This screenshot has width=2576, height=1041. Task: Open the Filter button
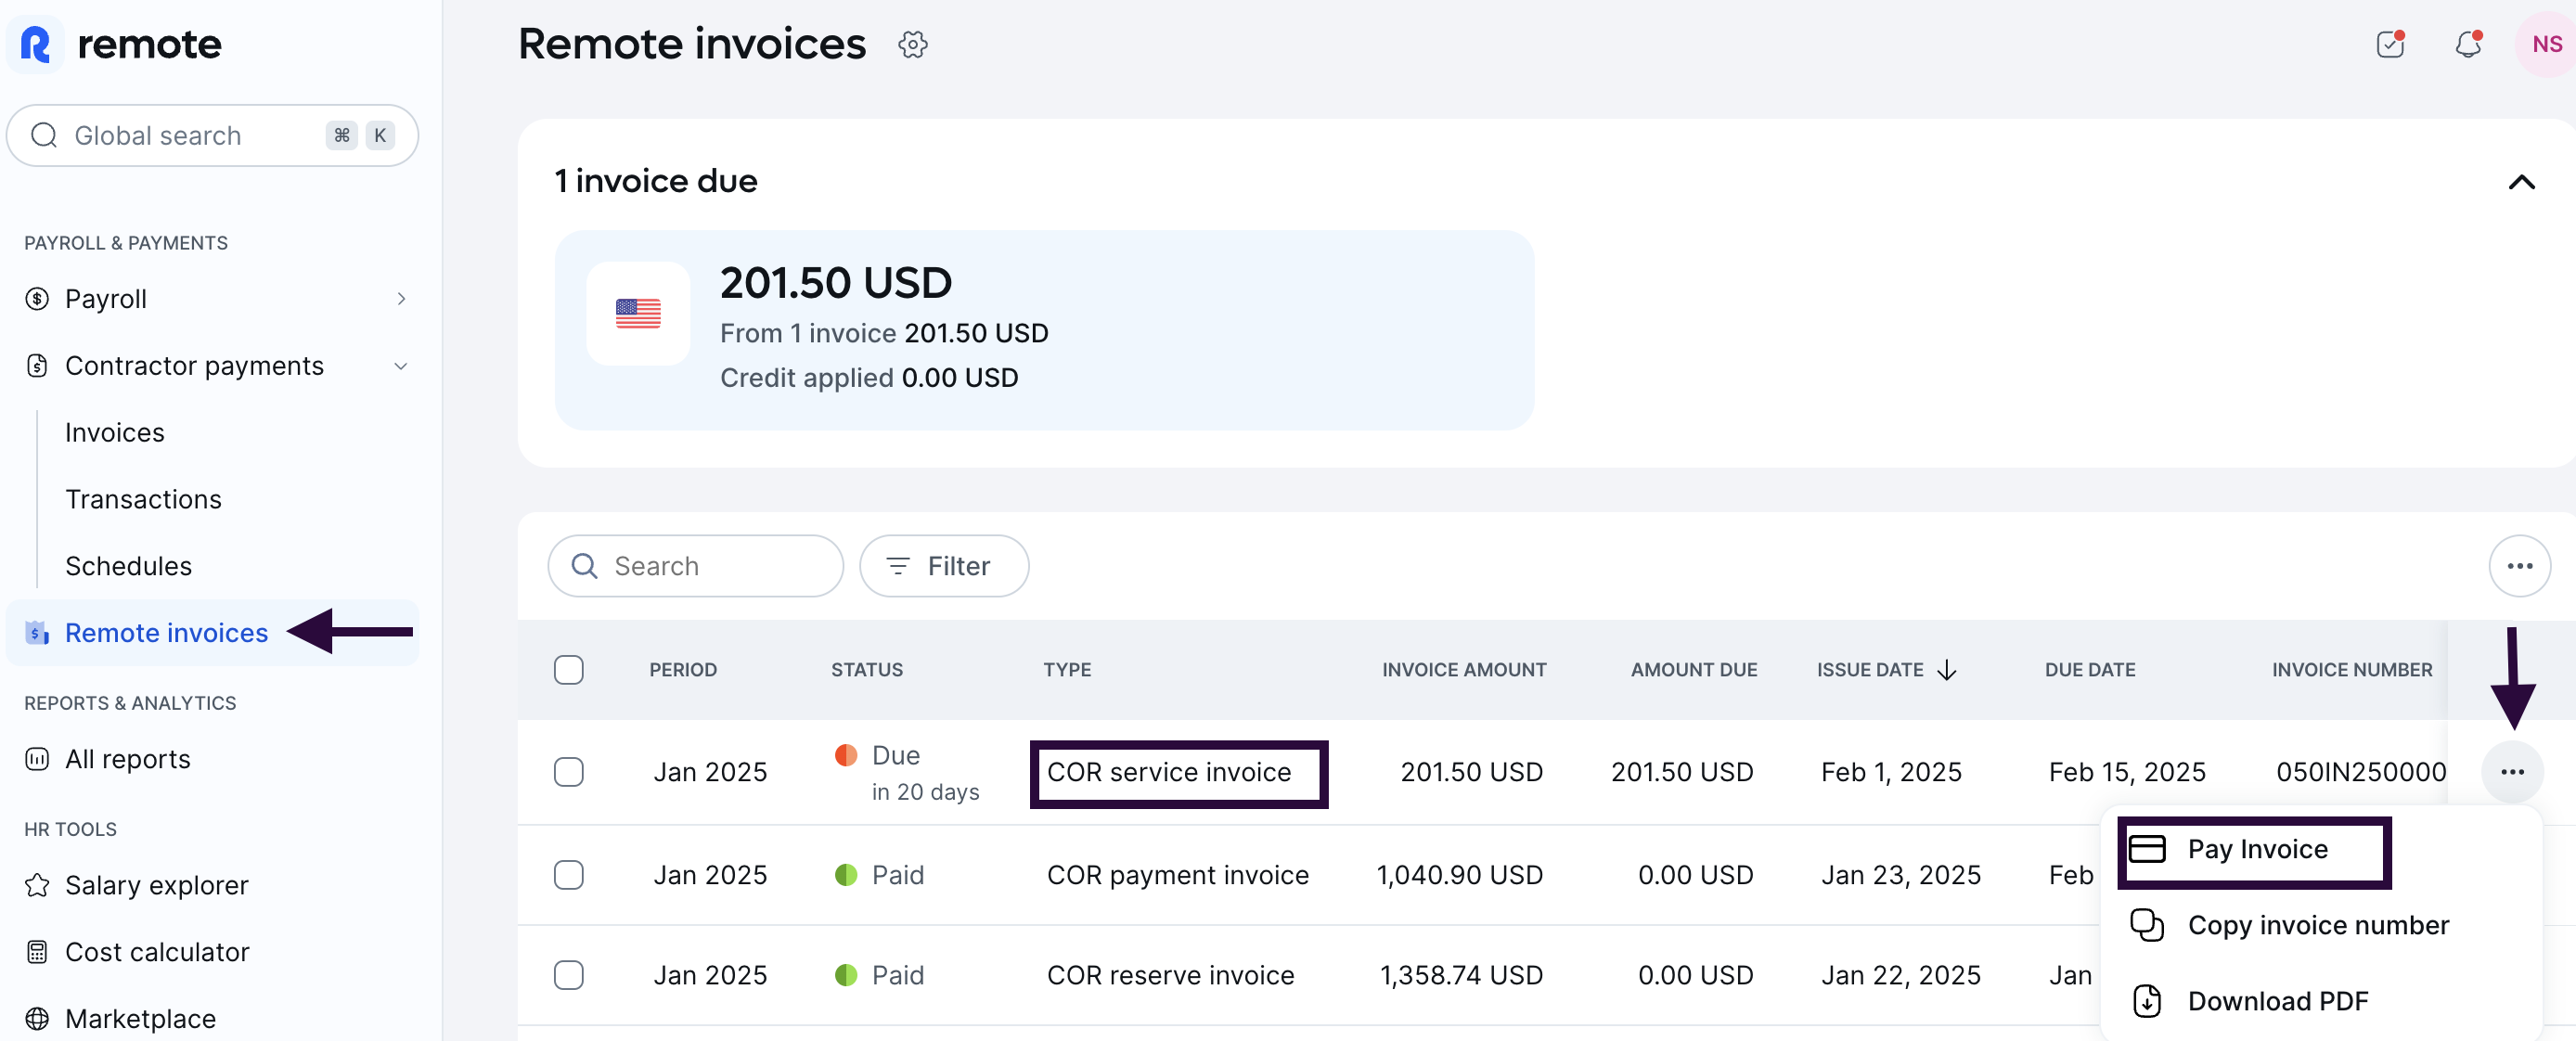click(x=943, y=566)
